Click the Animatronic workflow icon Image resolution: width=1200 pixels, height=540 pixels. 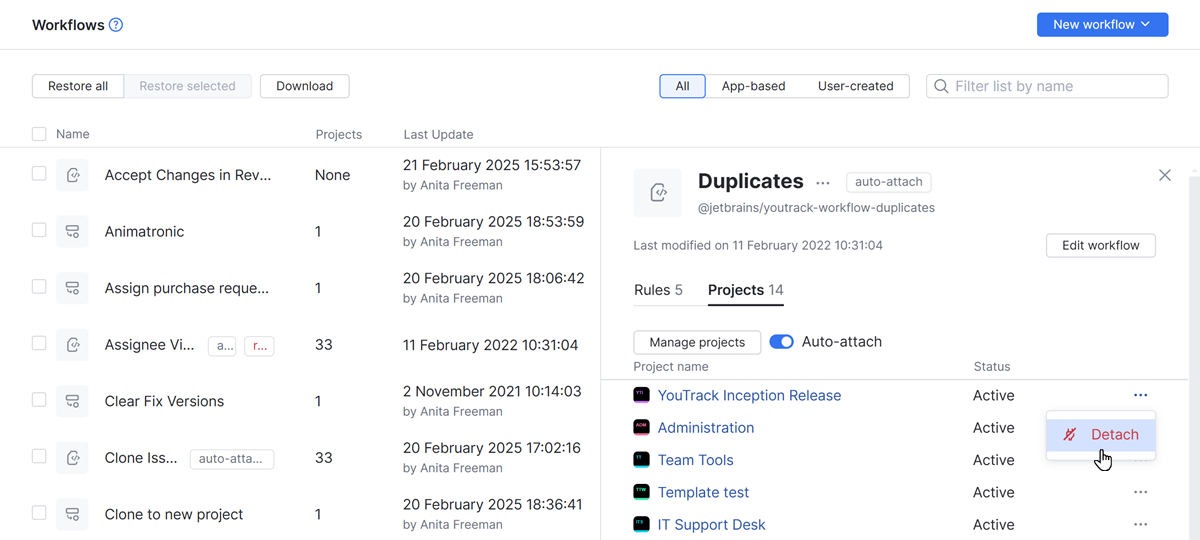pyautogui.click(x=72, y=231)
